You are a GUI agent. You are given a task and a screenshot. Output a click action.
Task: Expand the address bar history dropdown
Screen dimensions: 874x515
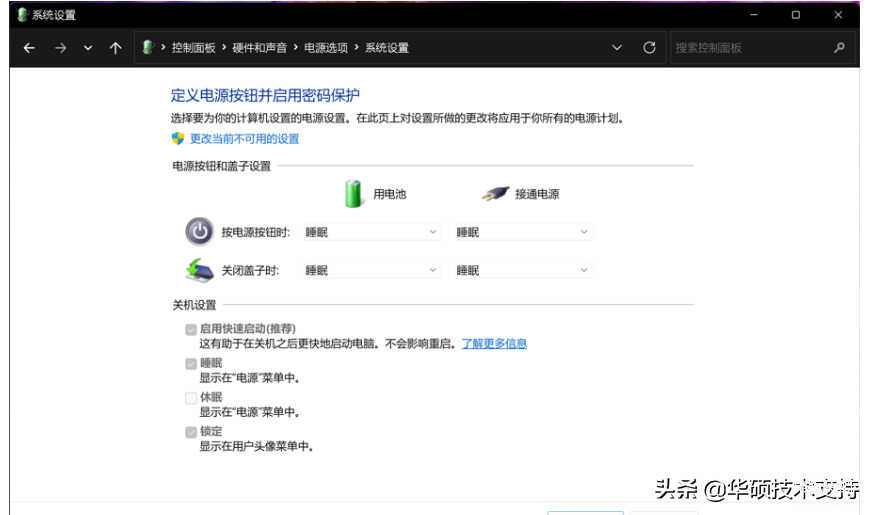[616, 48]
